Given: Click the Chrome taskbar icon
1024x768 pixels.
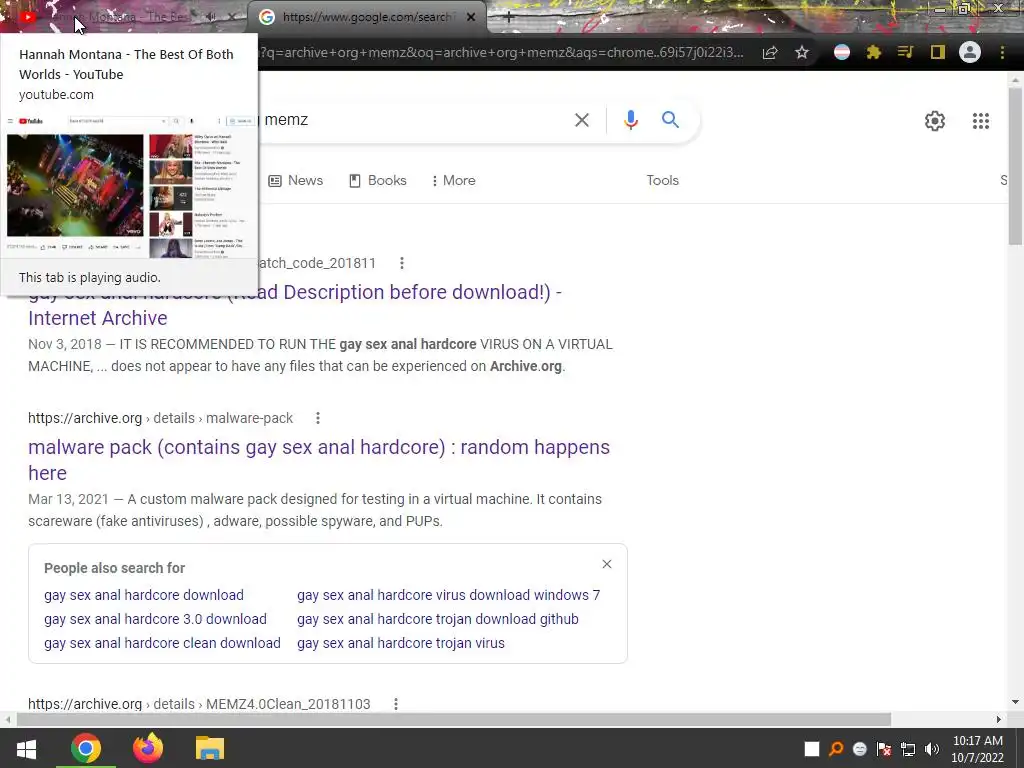Looking at the screenshot, I should pyautogui.click(x=86, y=748).
